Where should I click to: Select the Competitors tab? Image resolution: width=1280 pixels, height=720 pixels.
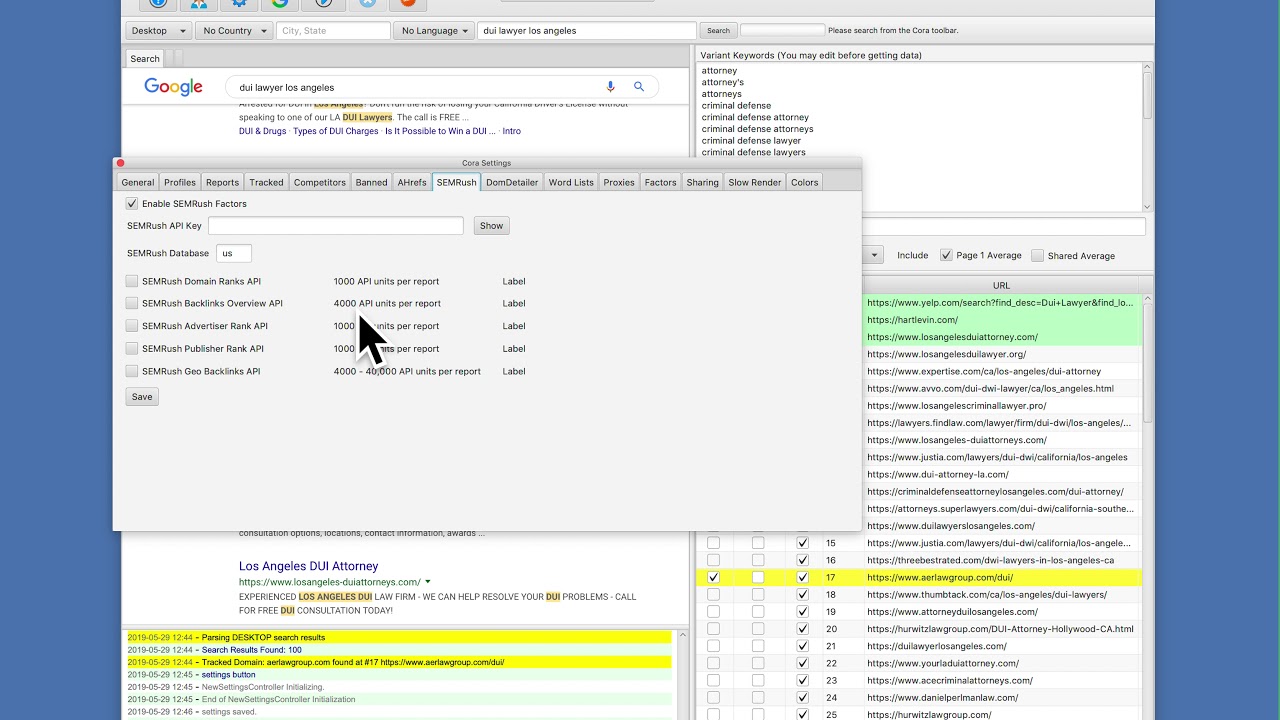(320, 182)
